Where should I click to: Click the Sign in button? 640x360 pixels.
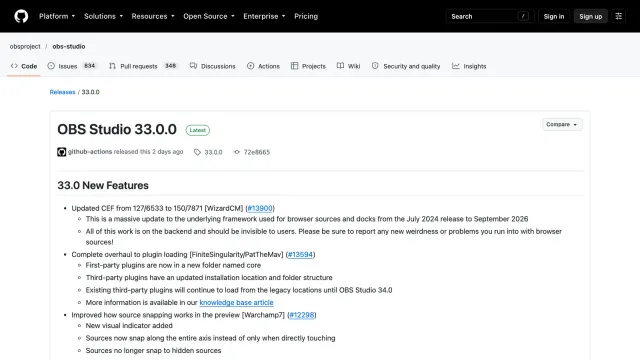553,16
